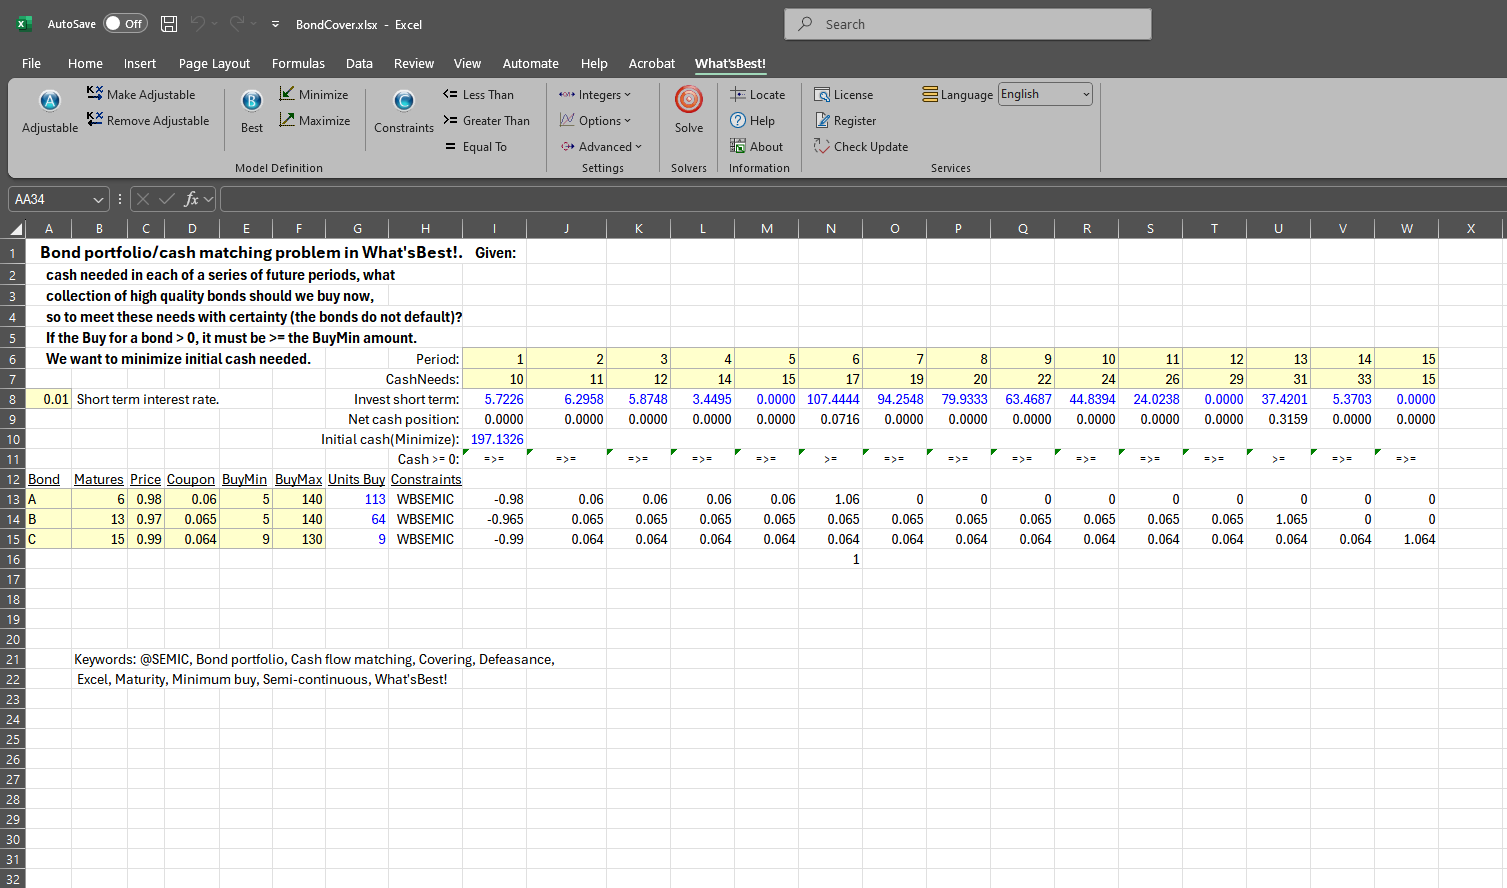
Task: Select column header N
Action: click(830, 228)
